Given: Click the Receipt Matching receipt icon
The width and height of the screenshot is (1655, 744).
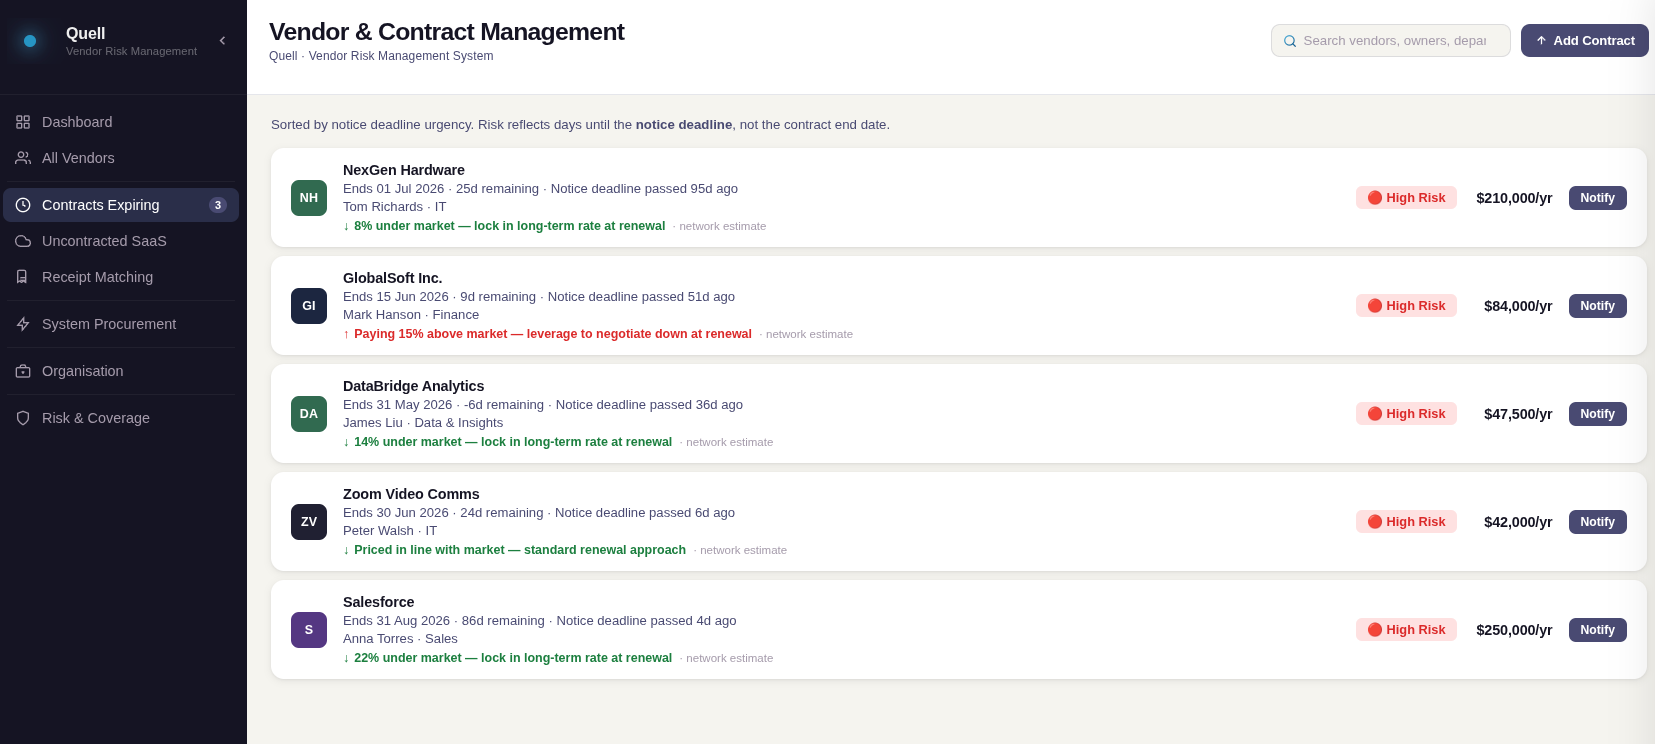Looking at the screenshot, I should tap(23, 277).
